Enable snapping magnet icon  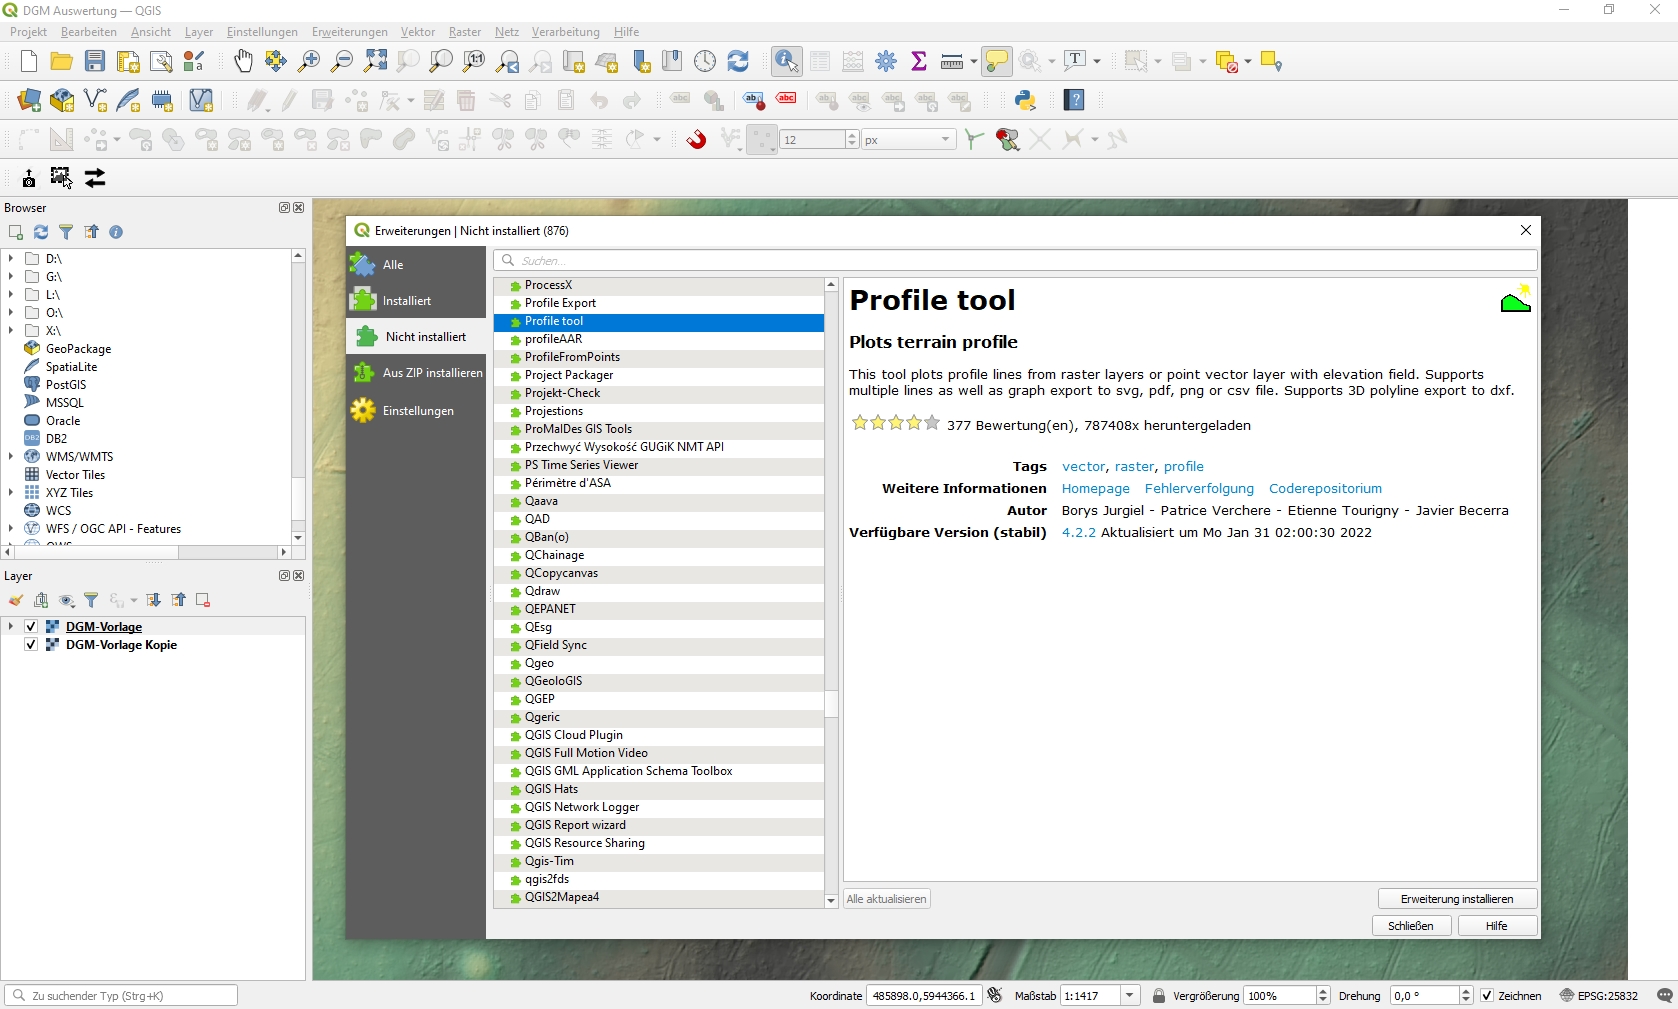(x=696, y=139)
